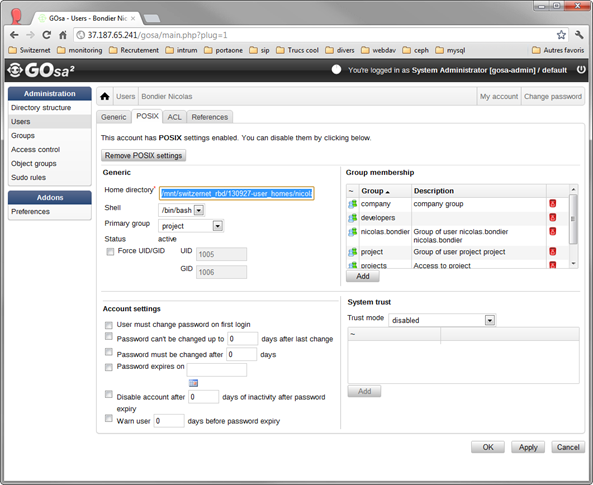Bookmark page with star icon
Viewport: 593px width, 485px height.
[x=561, y=35]
